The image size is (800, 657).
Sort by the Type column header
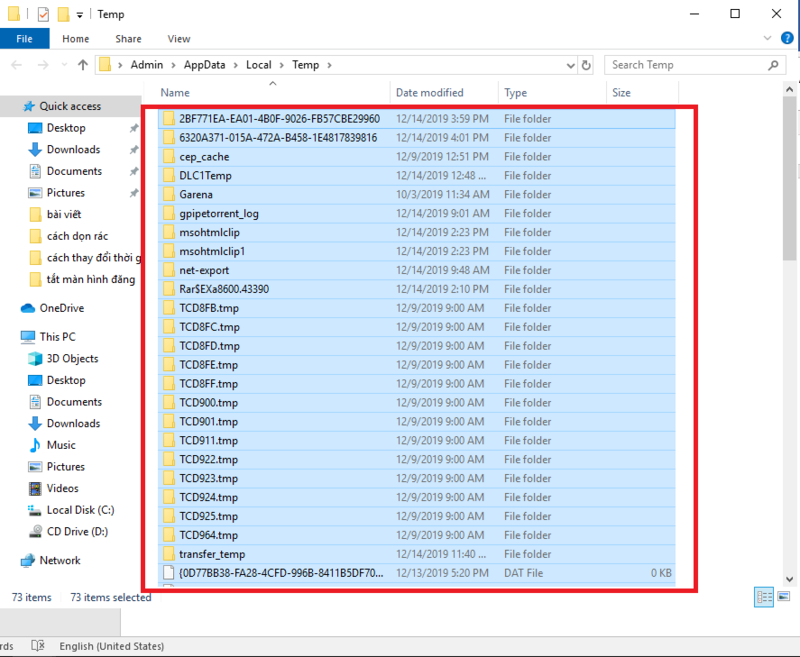coord(553,92)
